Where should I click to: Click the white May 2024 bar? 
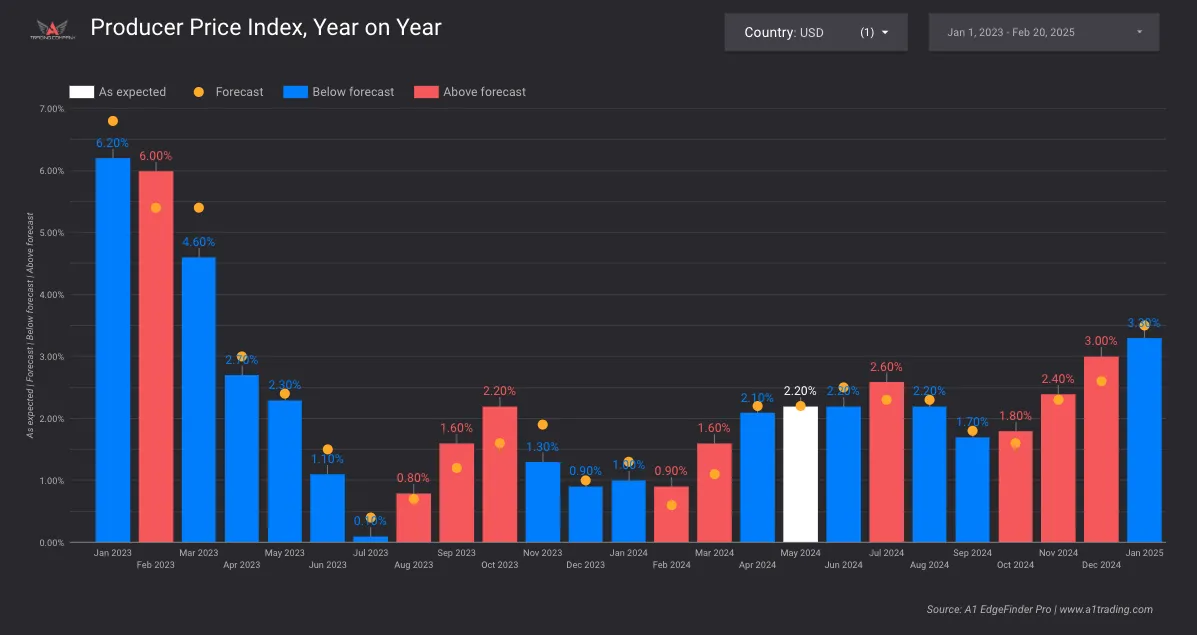[x=800, y=475]
